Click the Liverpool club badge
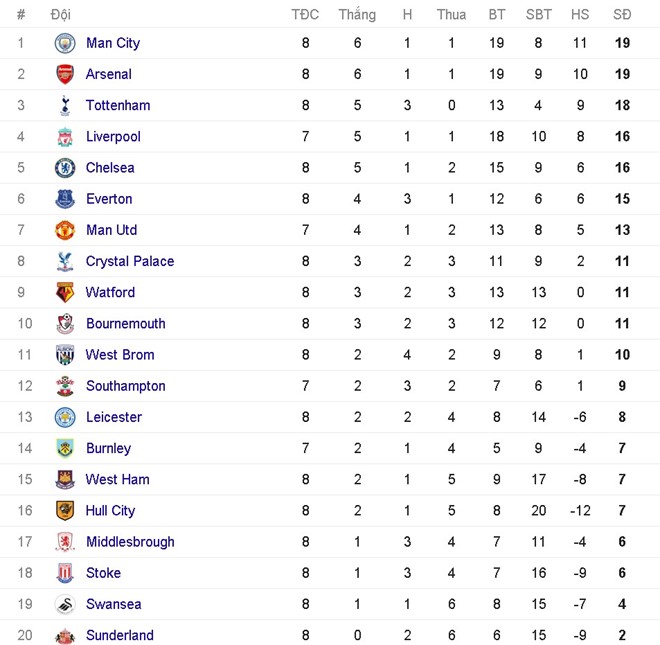Image resolution: width=660 pixels, height=645 pixels. point(65,137)
